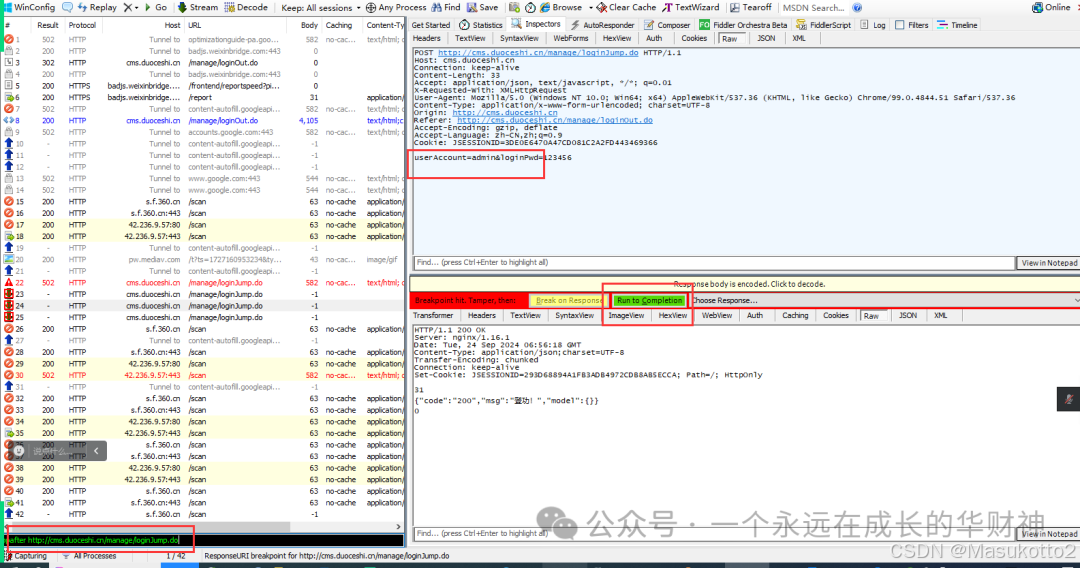Click the request pane View in Notepad button
The height and width of the screenshot is (568, 1080).
[x=1048, y=263]
